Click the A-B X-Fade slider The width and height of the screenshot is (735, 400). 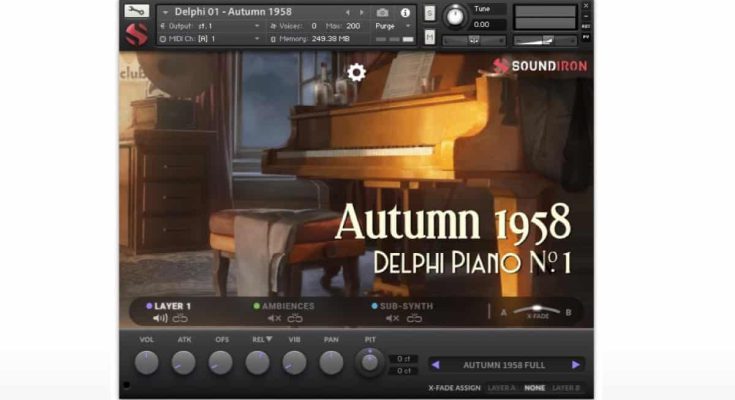(539, 310)
